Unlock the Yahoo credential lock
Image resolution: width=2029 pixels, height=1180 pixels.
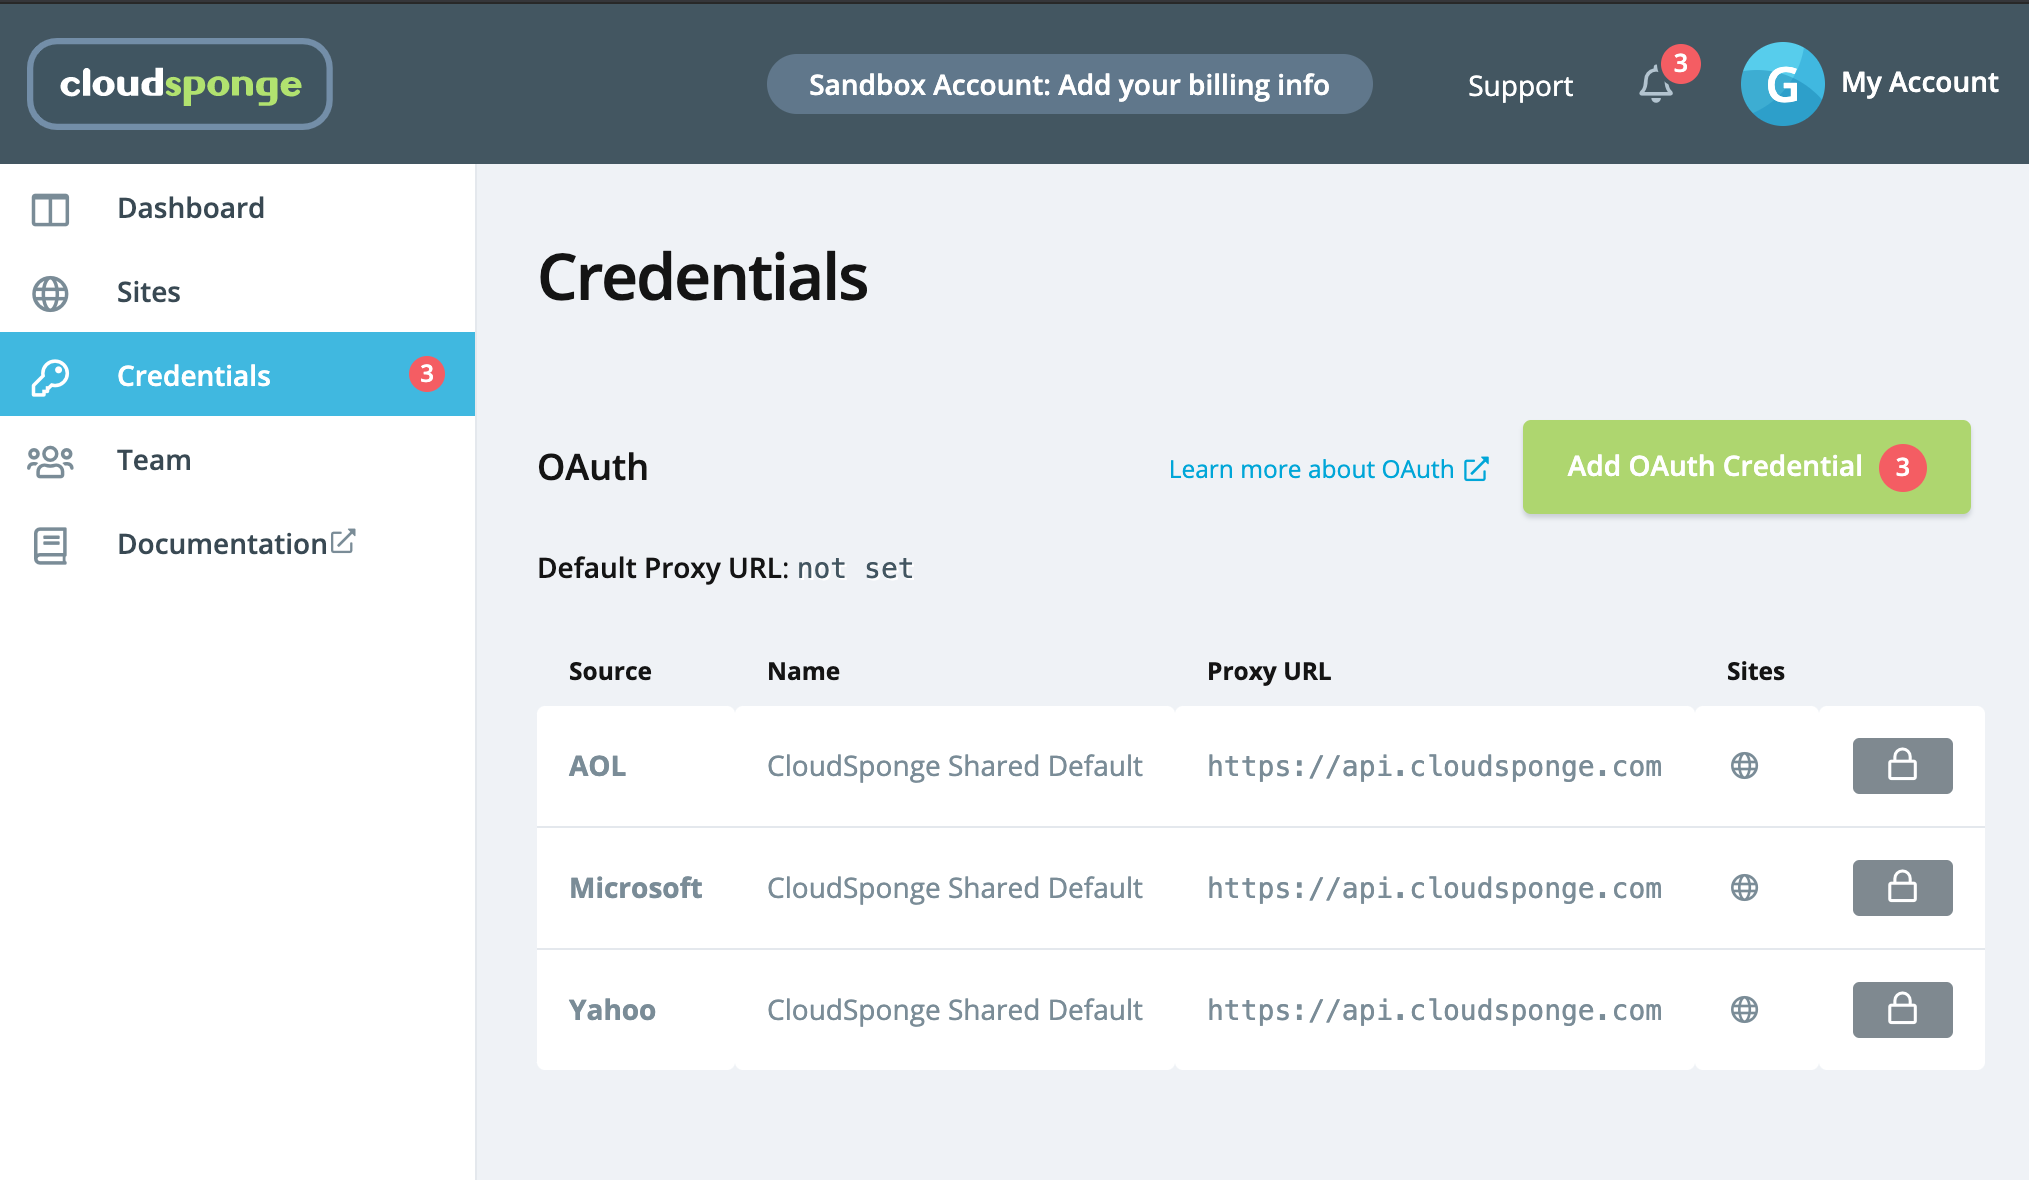(x=1901, y=1010)
